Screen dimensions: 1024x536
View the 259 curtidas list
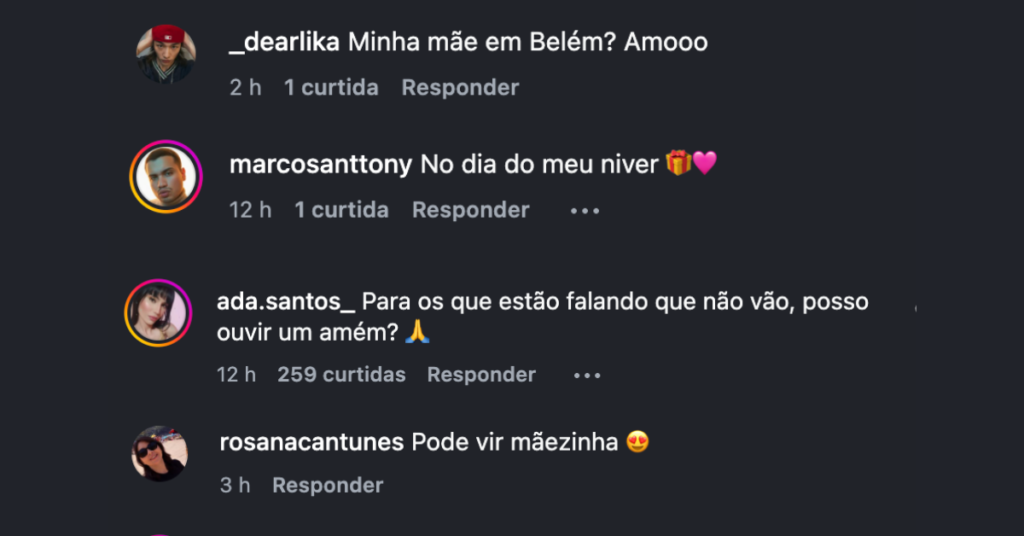coord(341,375)
